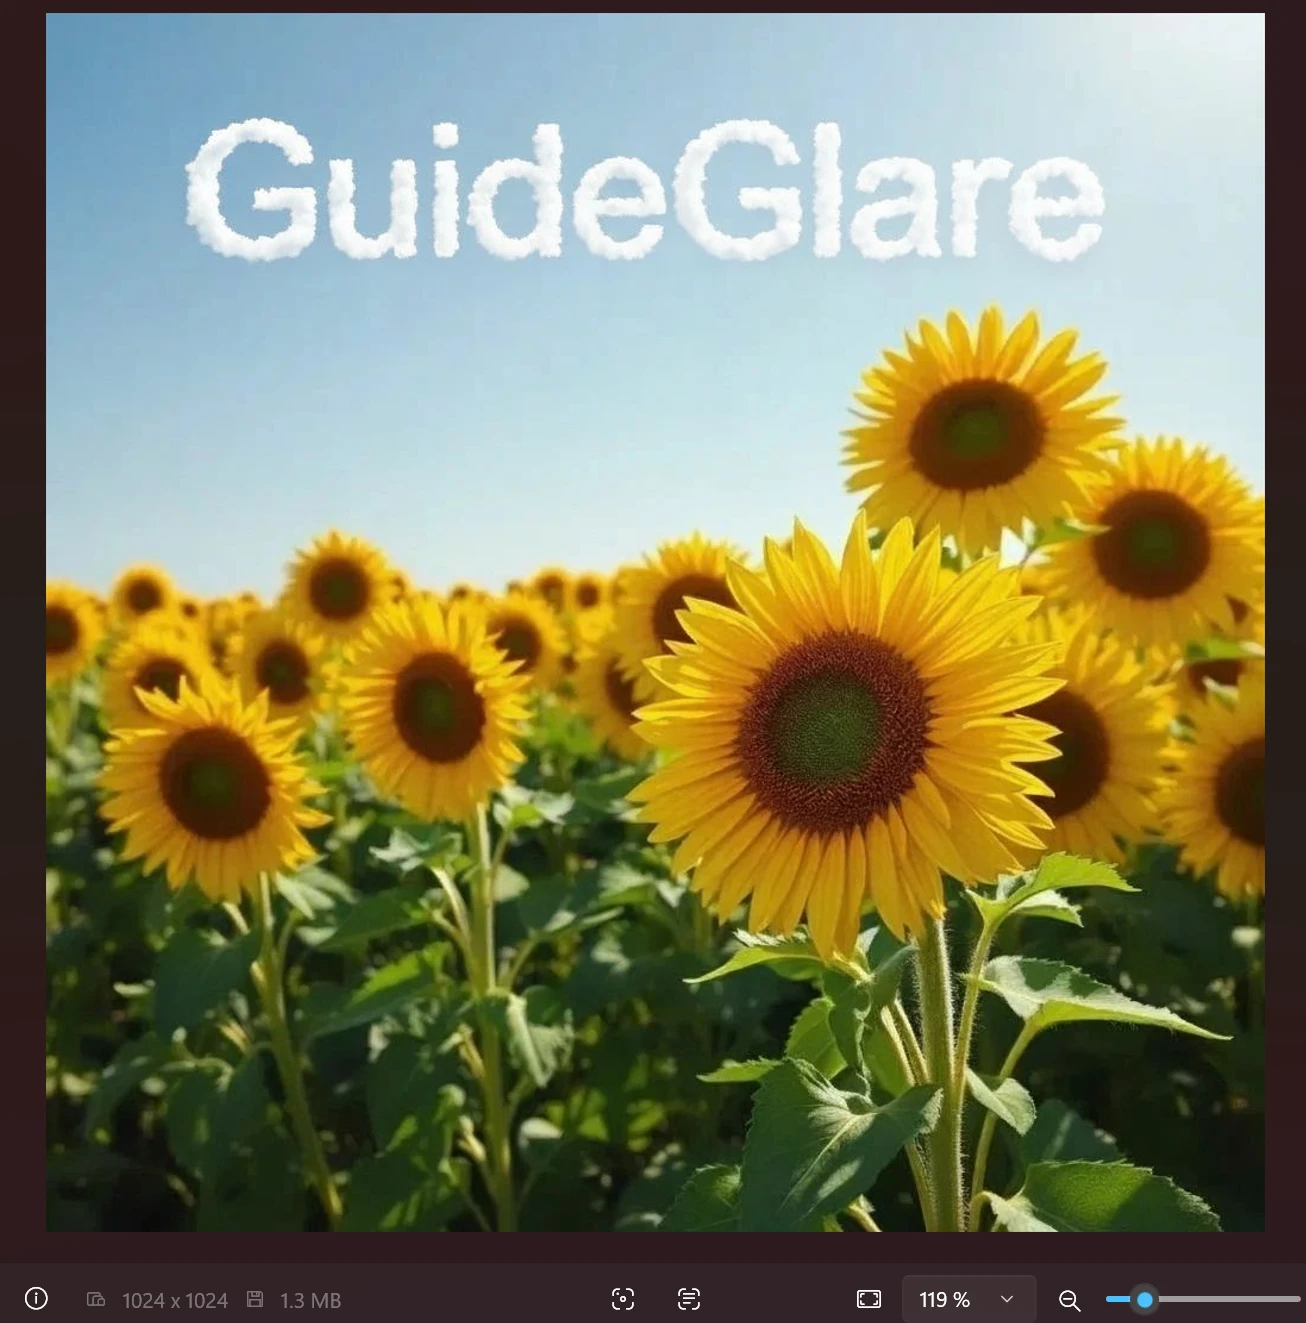
Task: Zoom out with the magnifier minus icon
Action: coord(1069,1300)
